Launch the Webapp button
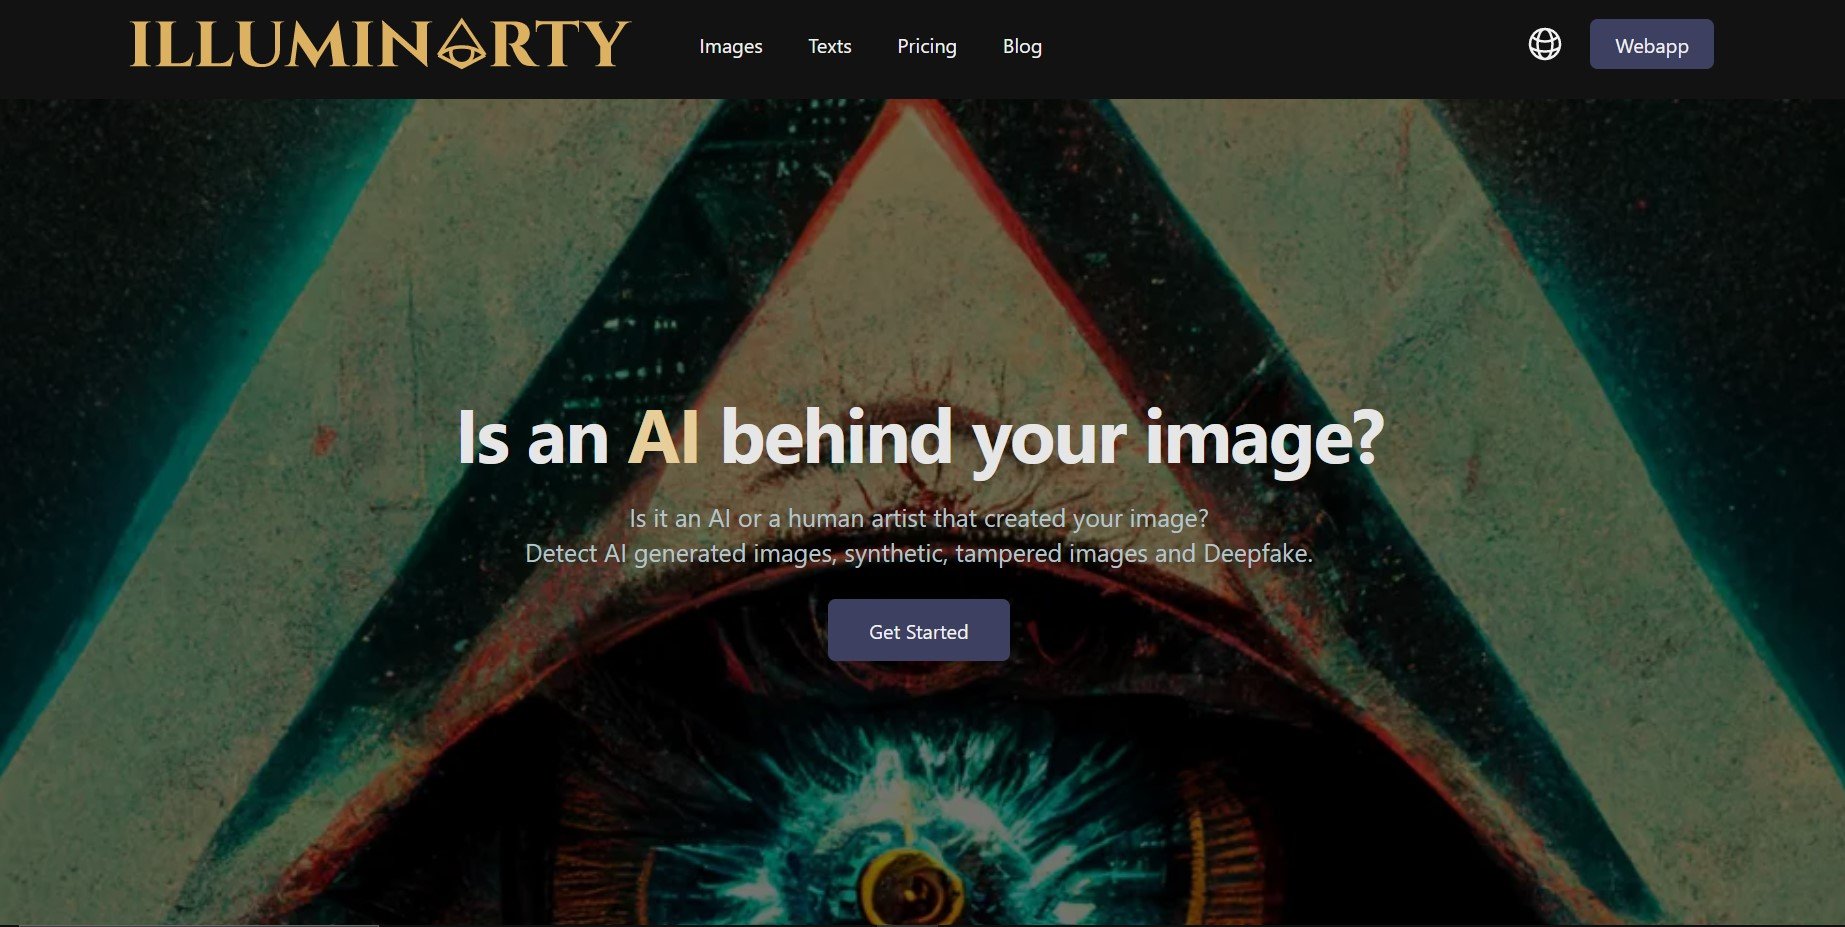Image resolution: width=1845 pixels, height=927 pixels. (1651, 45)
